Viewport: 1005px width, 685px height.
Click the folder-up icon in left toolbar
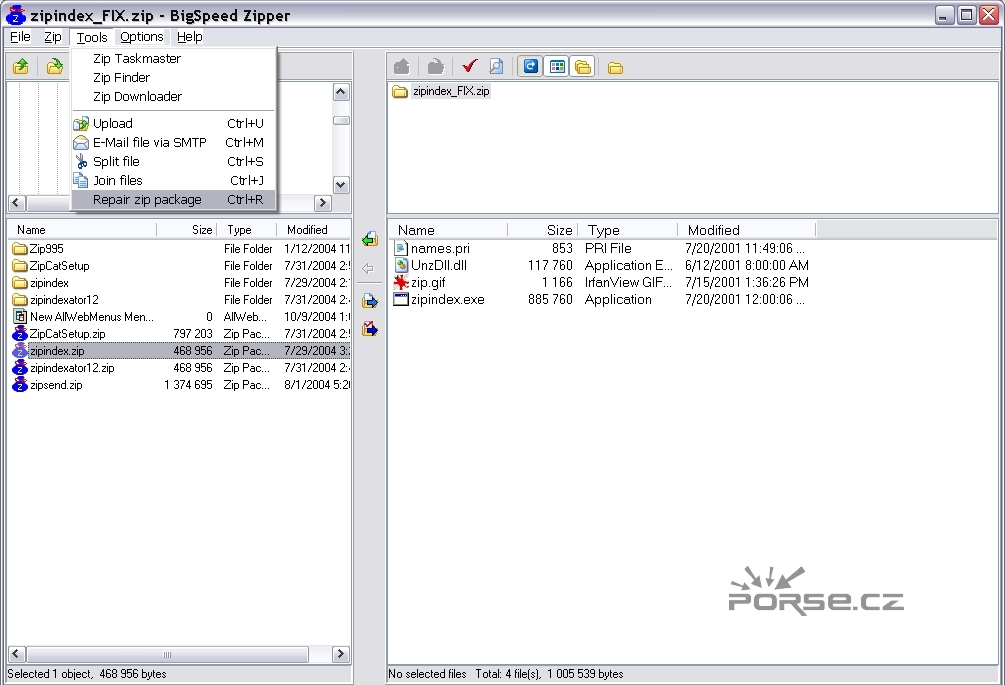(21, 67)
